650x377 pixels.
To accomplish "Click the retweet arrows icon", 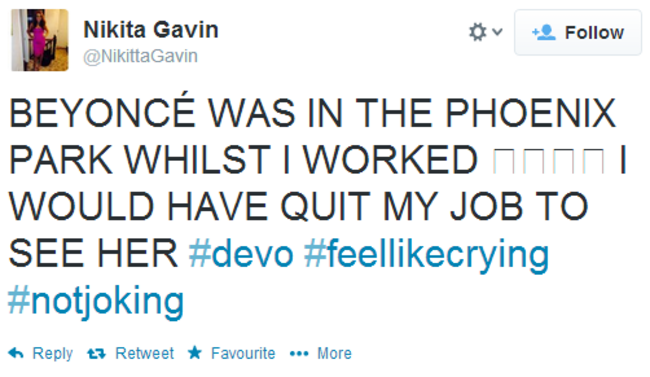I will tap(97, 354).
